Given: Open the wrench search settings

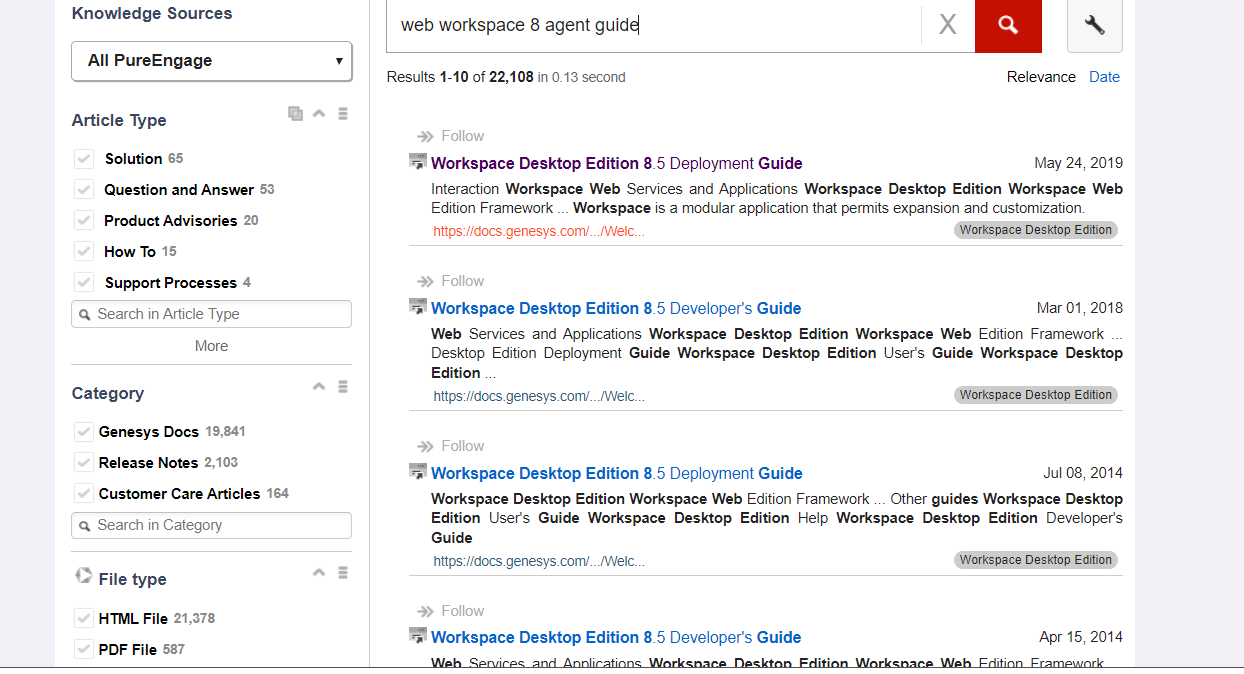Looking at the screenshot, I should [x=1095, y=25].
